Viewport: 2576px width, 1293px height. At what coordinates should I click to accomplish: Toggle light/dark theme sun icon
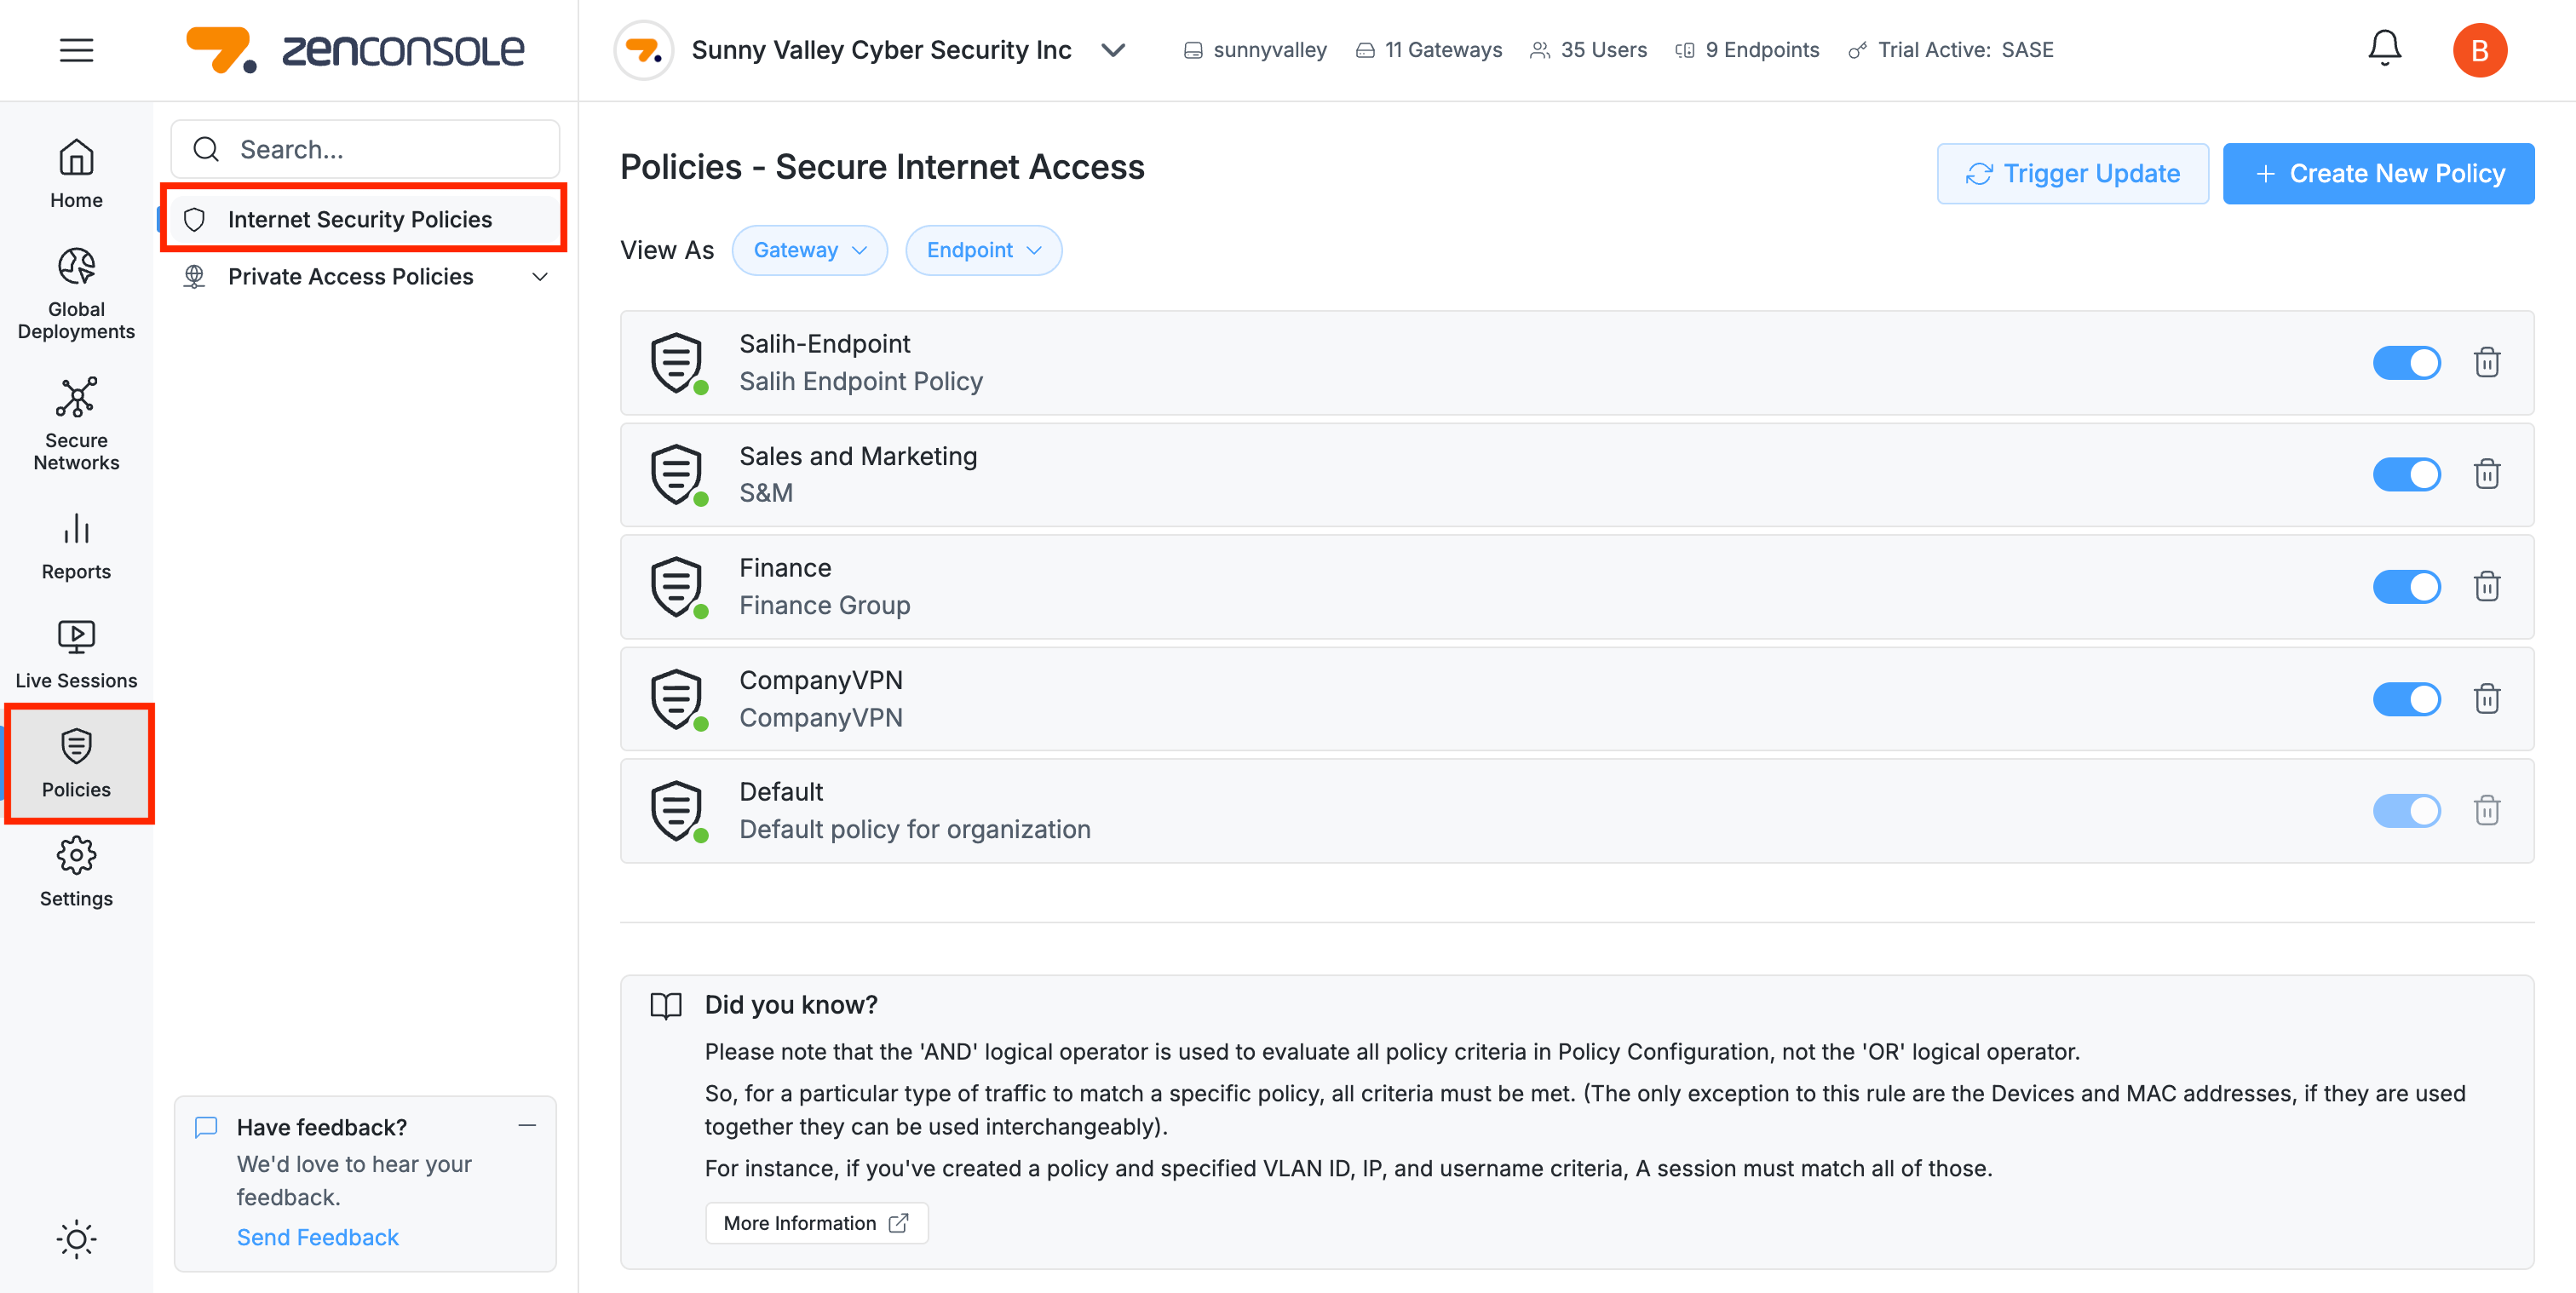coord(76,1239)
